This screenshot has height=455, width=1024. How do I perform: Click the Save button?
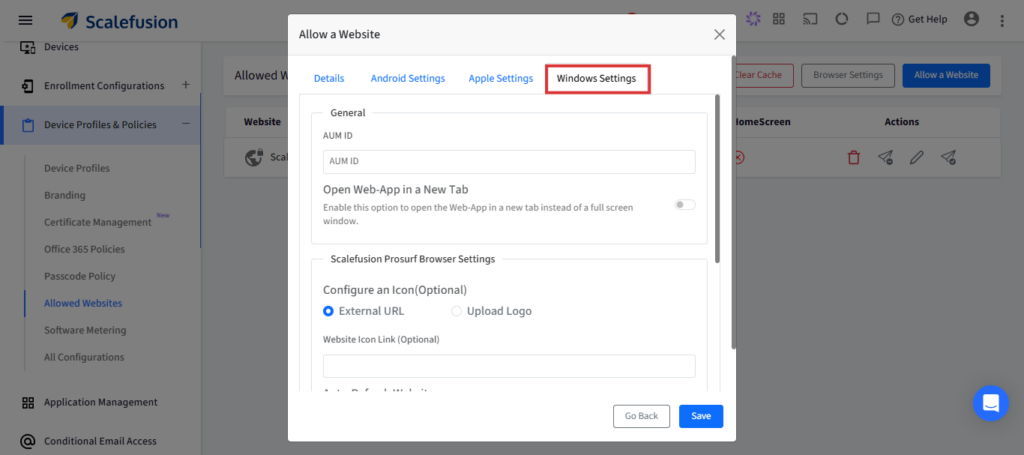tap(701, 416)
